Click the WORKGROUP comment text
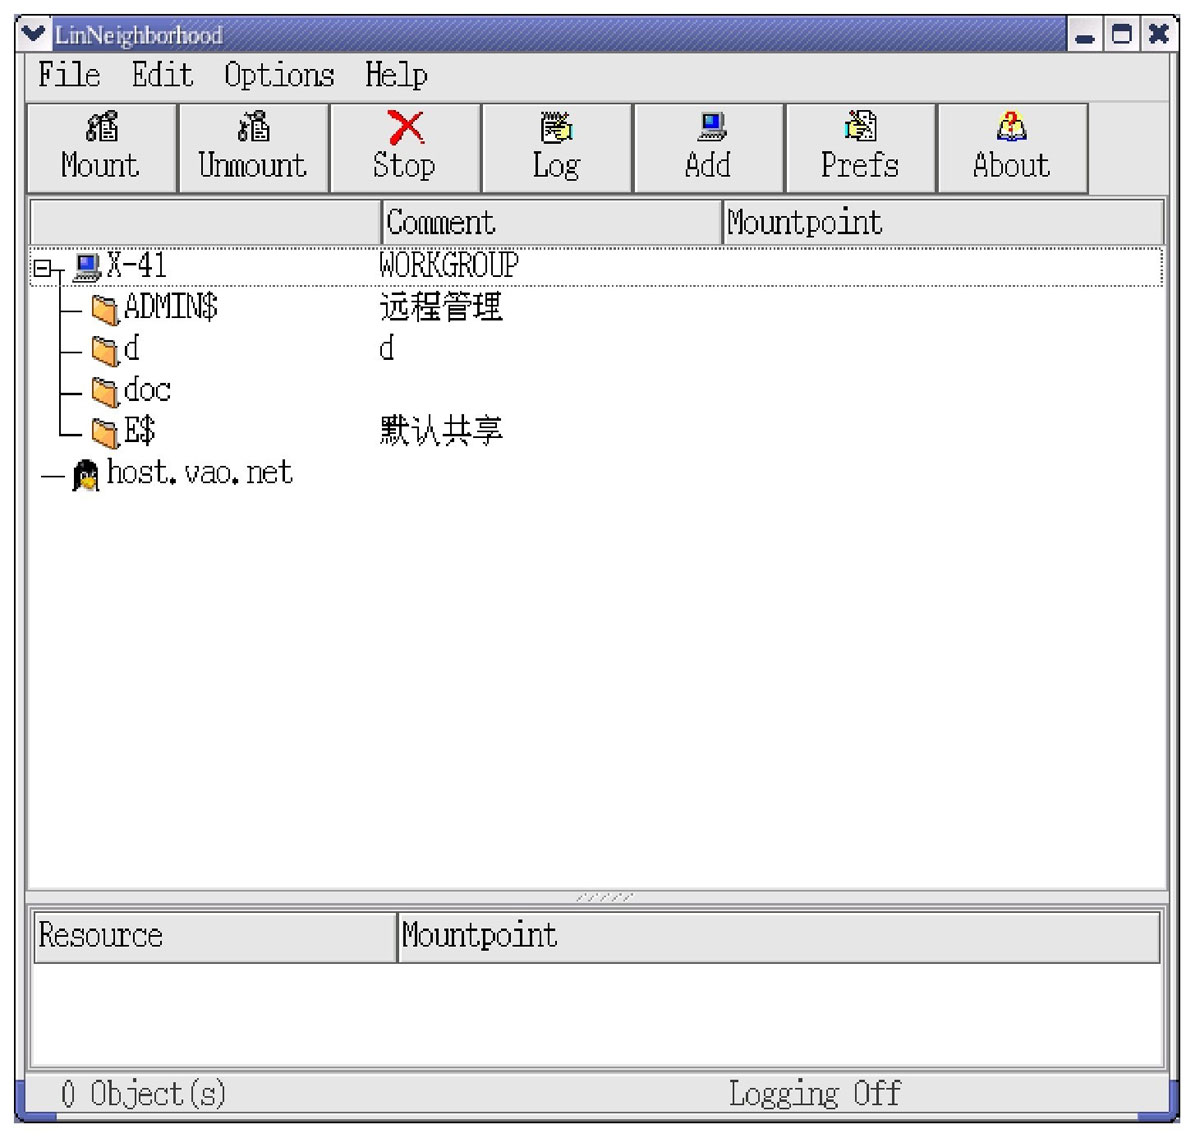The height and width of the screenshot is (1143, 1200). click(x=449, y=265)
